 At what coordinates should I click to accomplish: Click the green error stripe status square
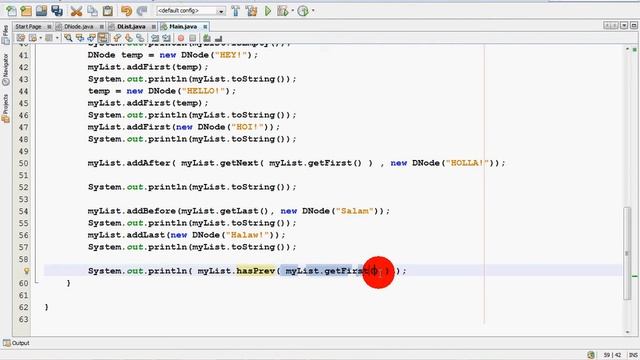635,49
